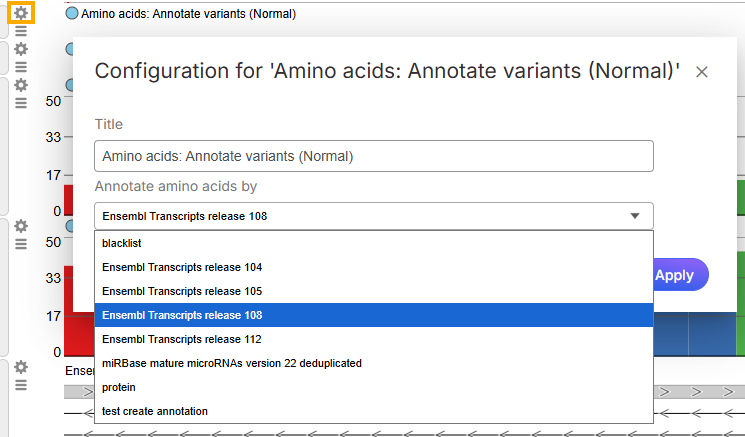Image resolution: width=745 pixels, height=437 pixels.
Task: Click the orange-highlighted settings gear icon
Action: click(20, 14)
